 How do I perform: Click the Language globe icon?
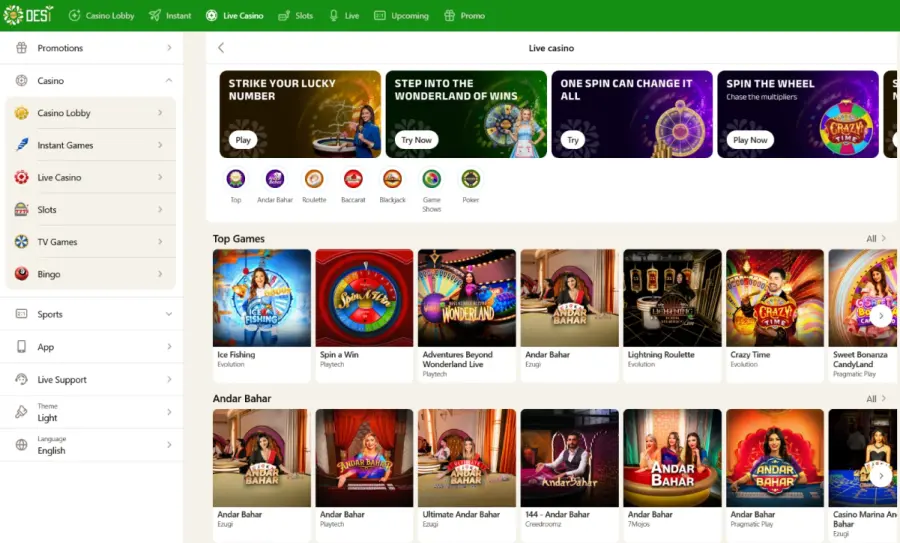point(21,445)
